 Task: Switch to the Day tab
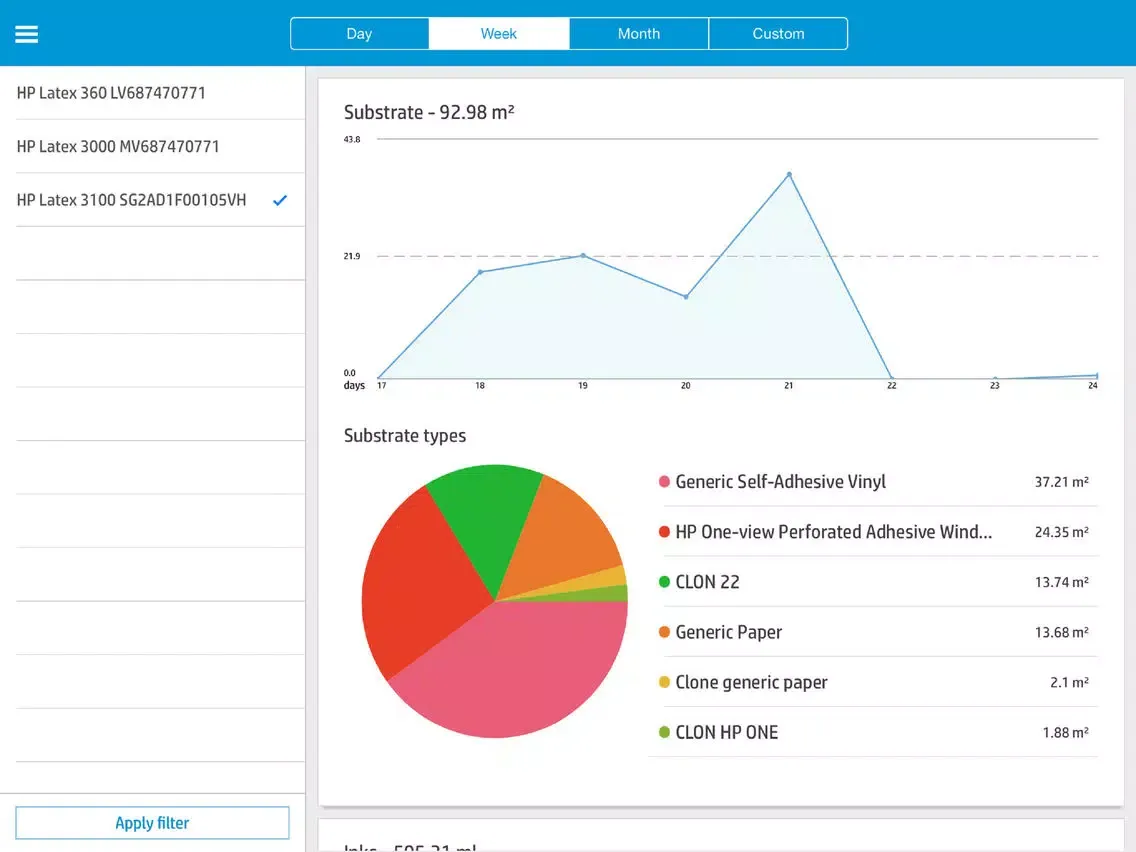click(x=359, y=33)
